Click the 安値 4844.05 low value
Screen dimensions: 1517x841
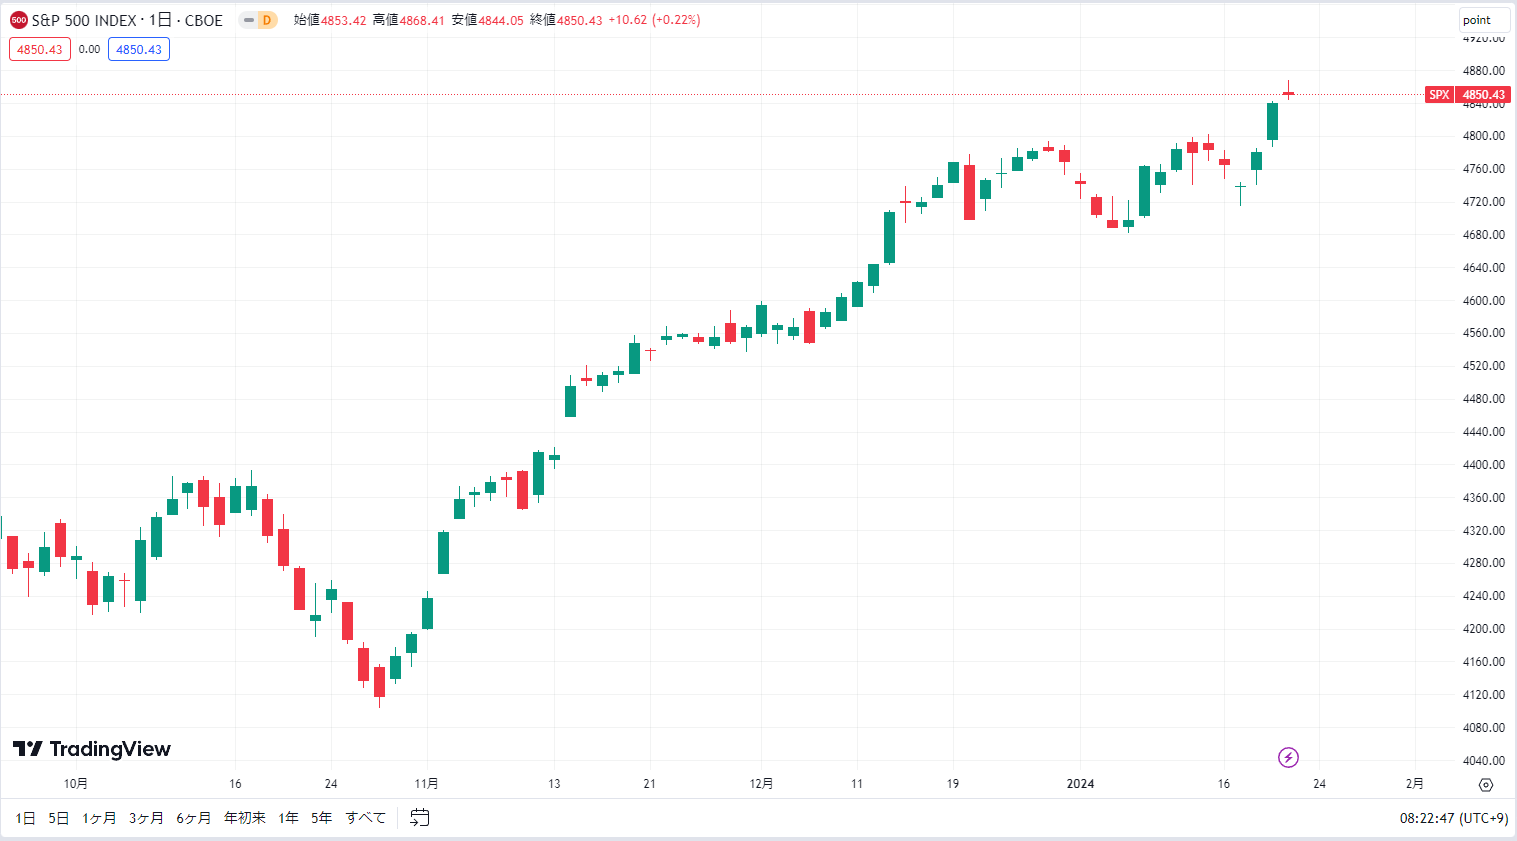point(487,20)
